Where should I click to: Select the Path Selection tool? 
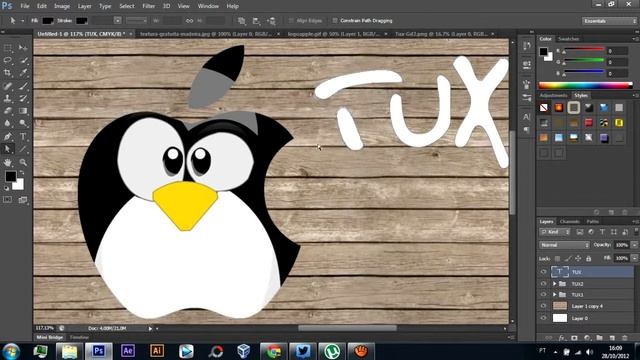coord(8,149)
